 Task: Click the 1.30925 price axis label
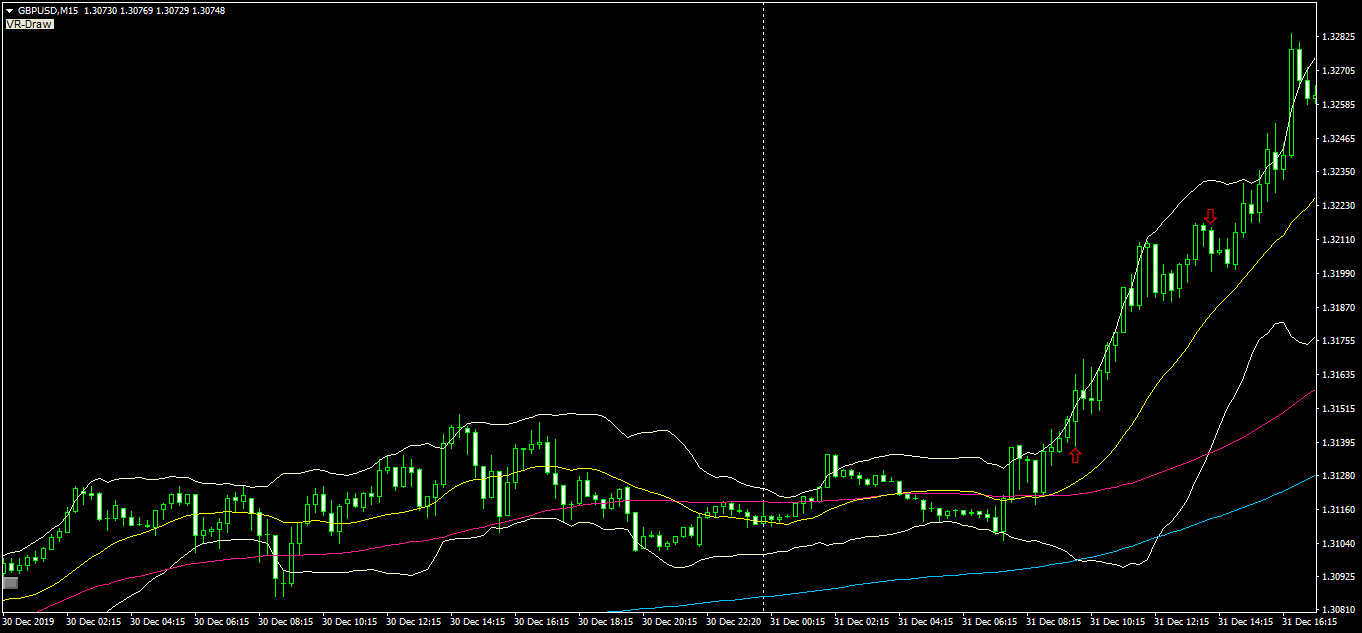click(1338, 577)
